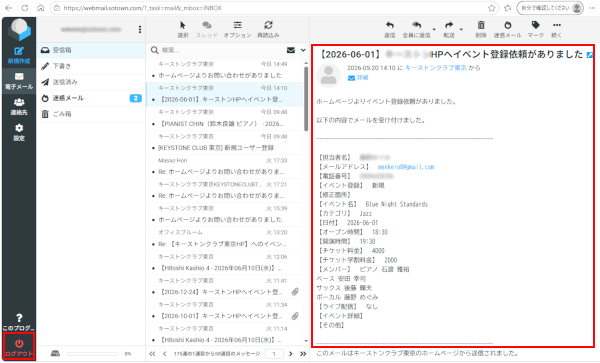Click the disk quota usage bar
Image resolution: width=600 pixels, height=363 pixels.
pyautogui.click(x=93, y=354)
